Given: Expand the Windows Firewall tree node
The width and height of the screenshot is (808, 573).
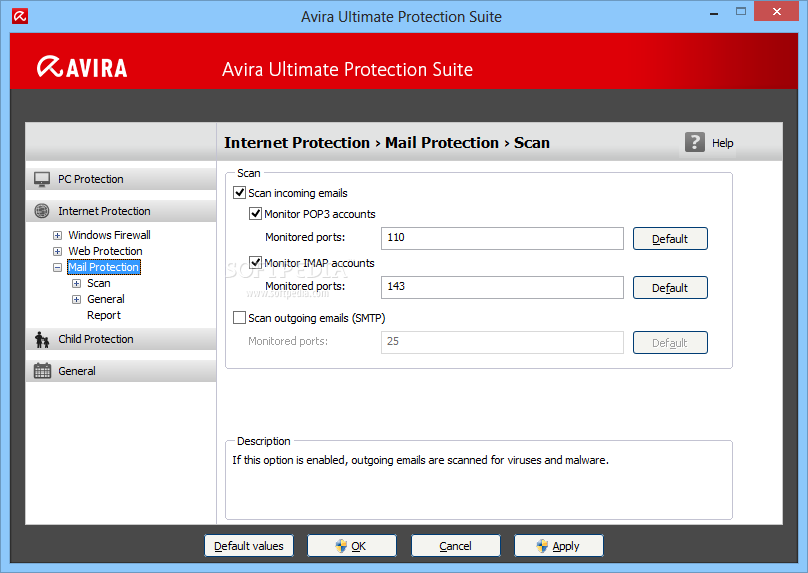Looking at the screenshot, I should [x=58, y=235].
